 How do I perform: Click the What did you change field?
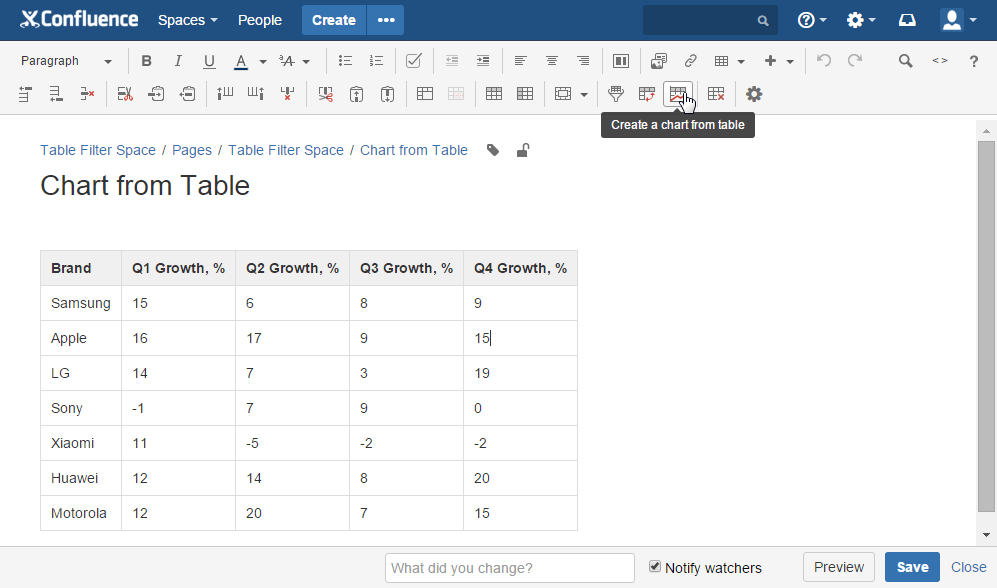pyautogui.click(x=509, y=567)
